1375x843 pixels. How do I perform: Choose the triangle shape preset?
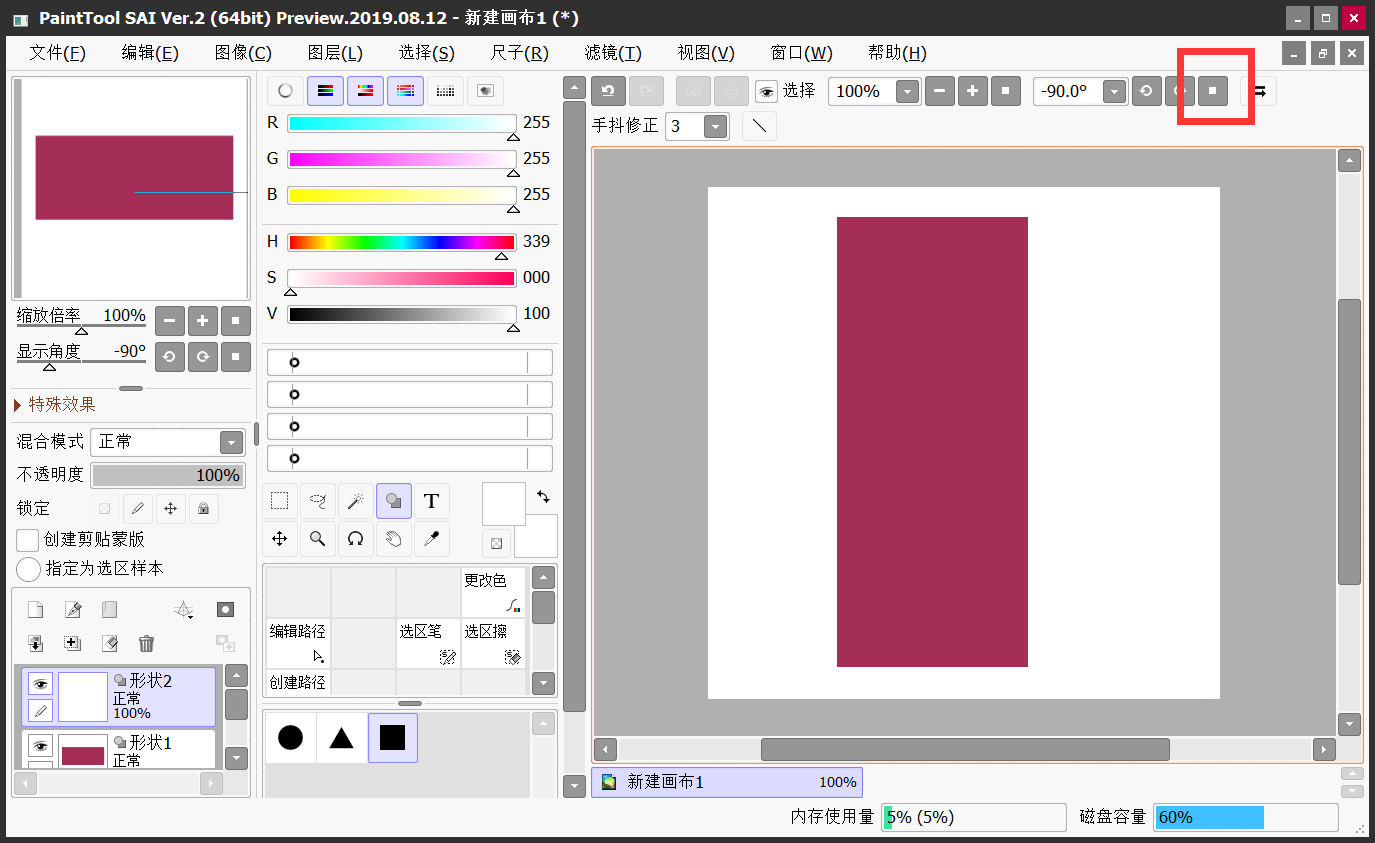coord(342,738)
